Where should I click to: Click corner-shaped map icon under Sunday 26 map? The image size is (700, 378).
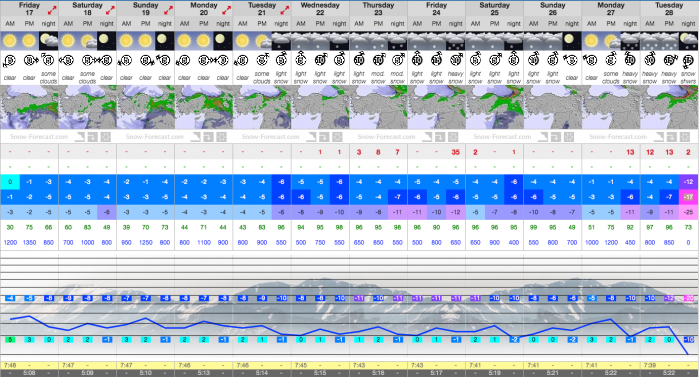[544, 137]
